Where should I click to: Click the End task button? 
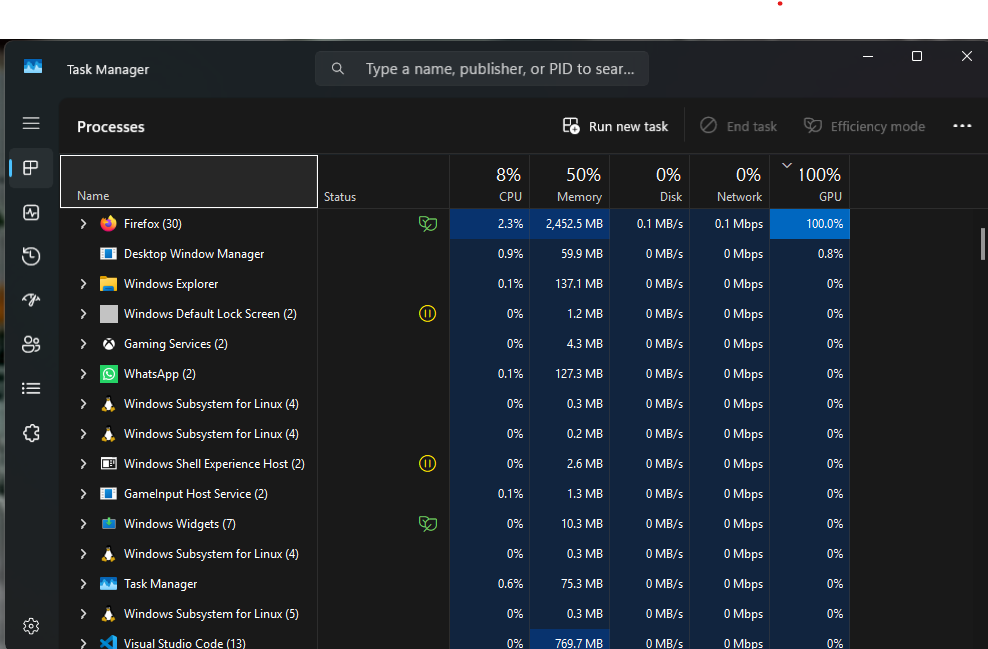point(738,127)
